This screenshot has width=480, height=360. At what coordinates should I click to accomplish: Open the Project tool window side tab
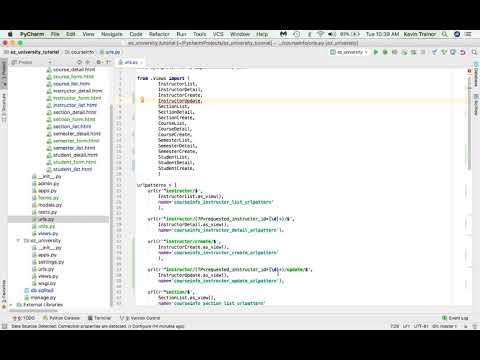4,74
